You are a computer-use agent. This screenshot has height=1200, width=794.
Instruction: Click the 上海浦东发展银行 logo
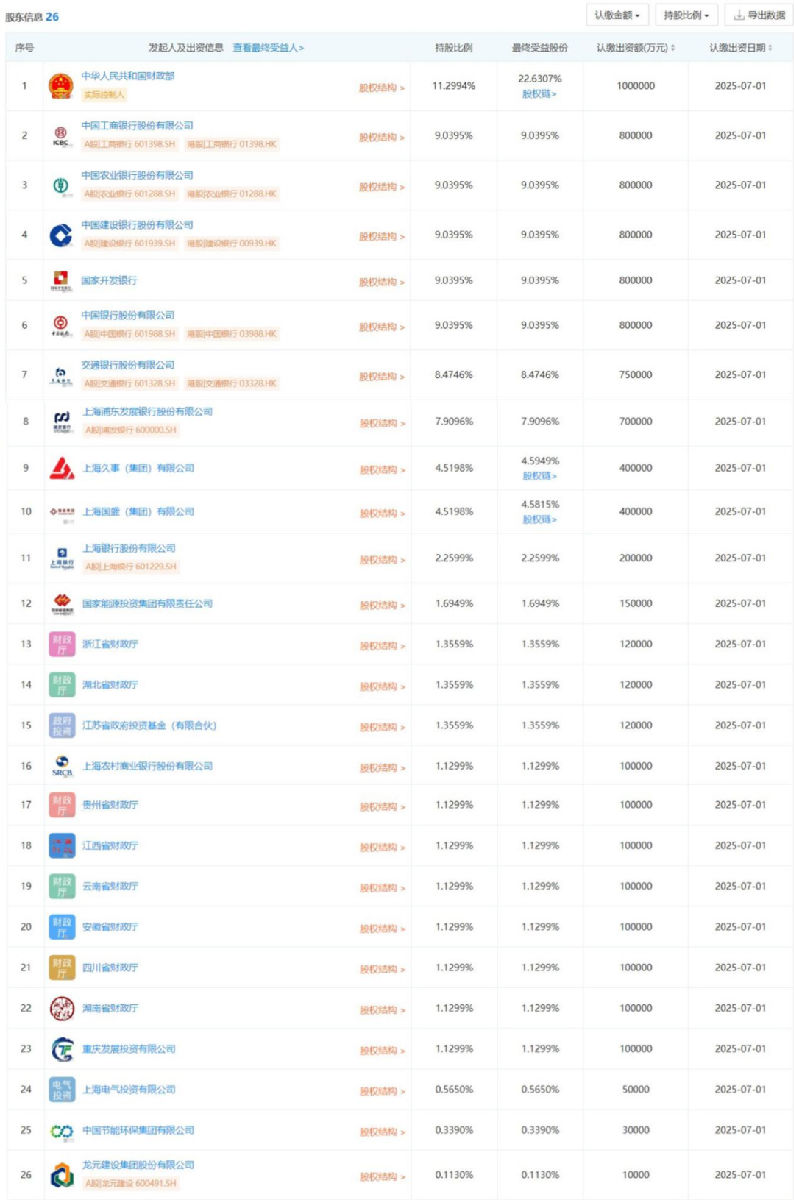tap(62, 421)
